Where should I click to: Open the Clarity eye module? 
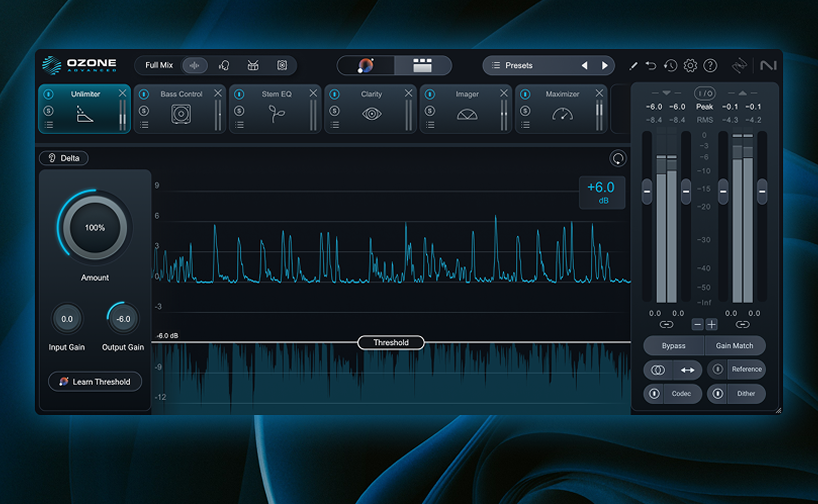click(x=371, y=114)
